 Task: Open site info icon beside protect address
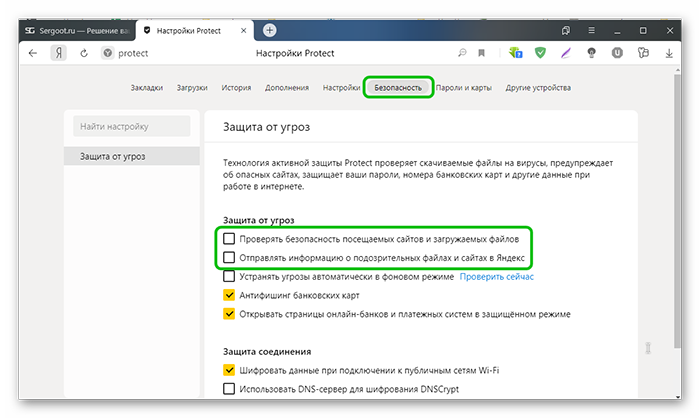(108, 53)
